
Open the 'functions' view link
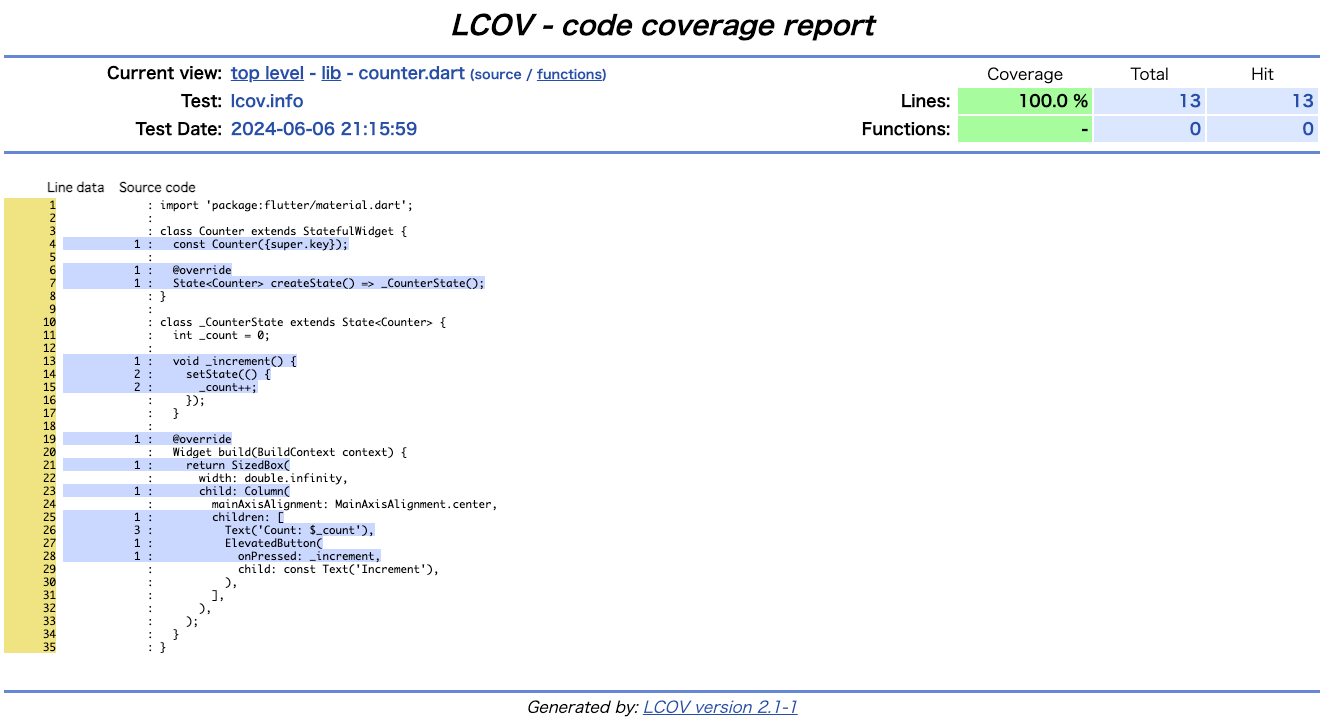click(569, 74)
